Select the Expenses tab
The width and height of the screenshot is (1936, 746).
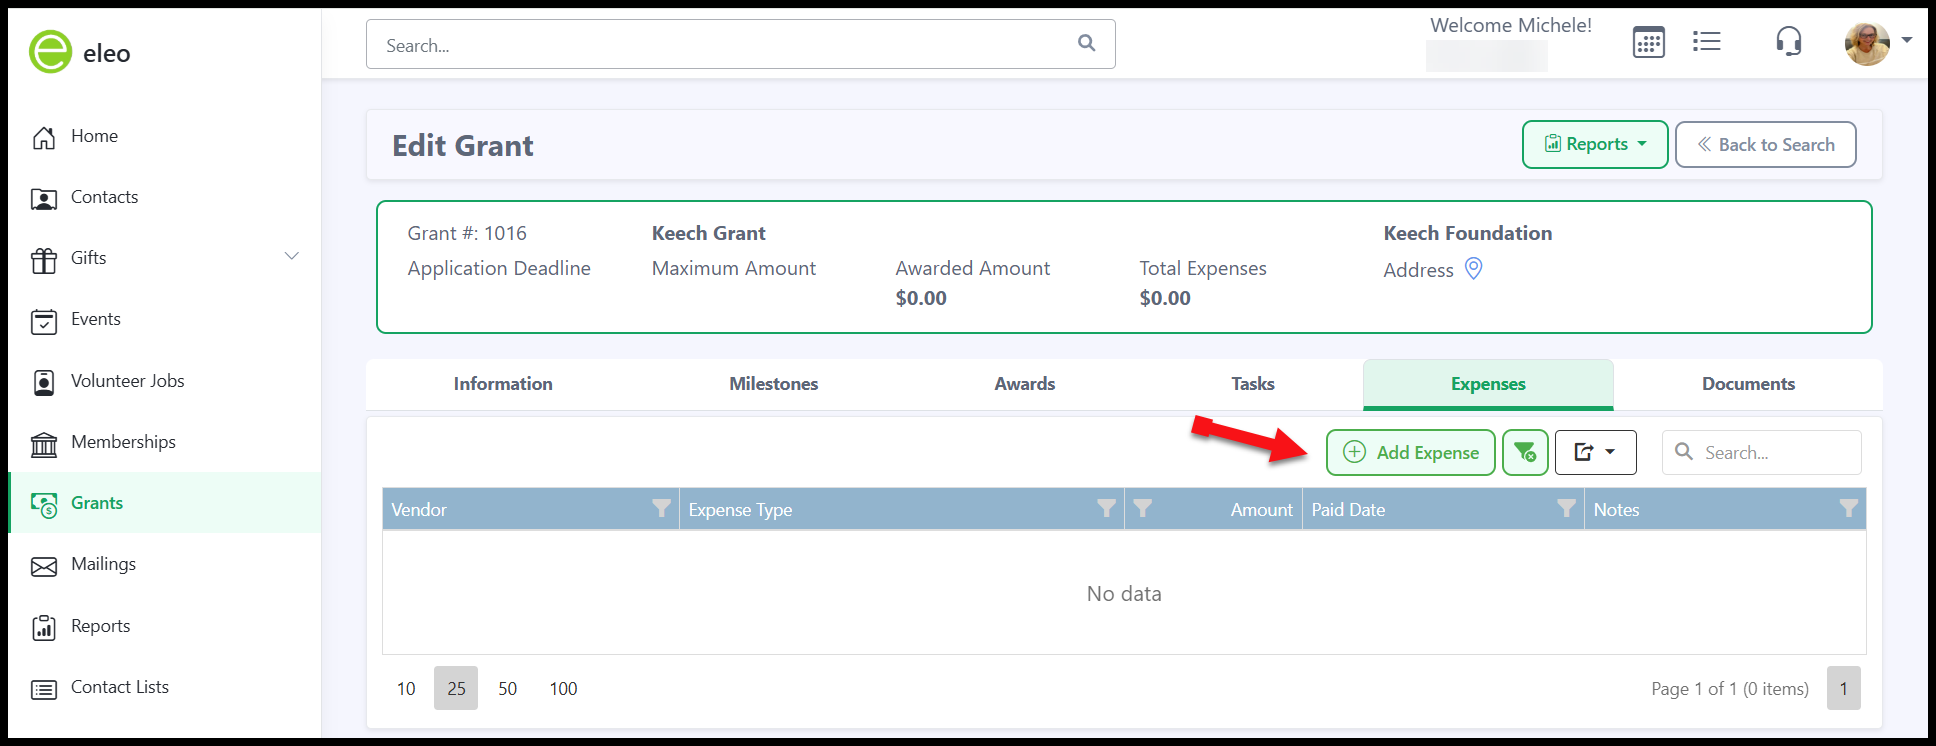[1488, 384]
